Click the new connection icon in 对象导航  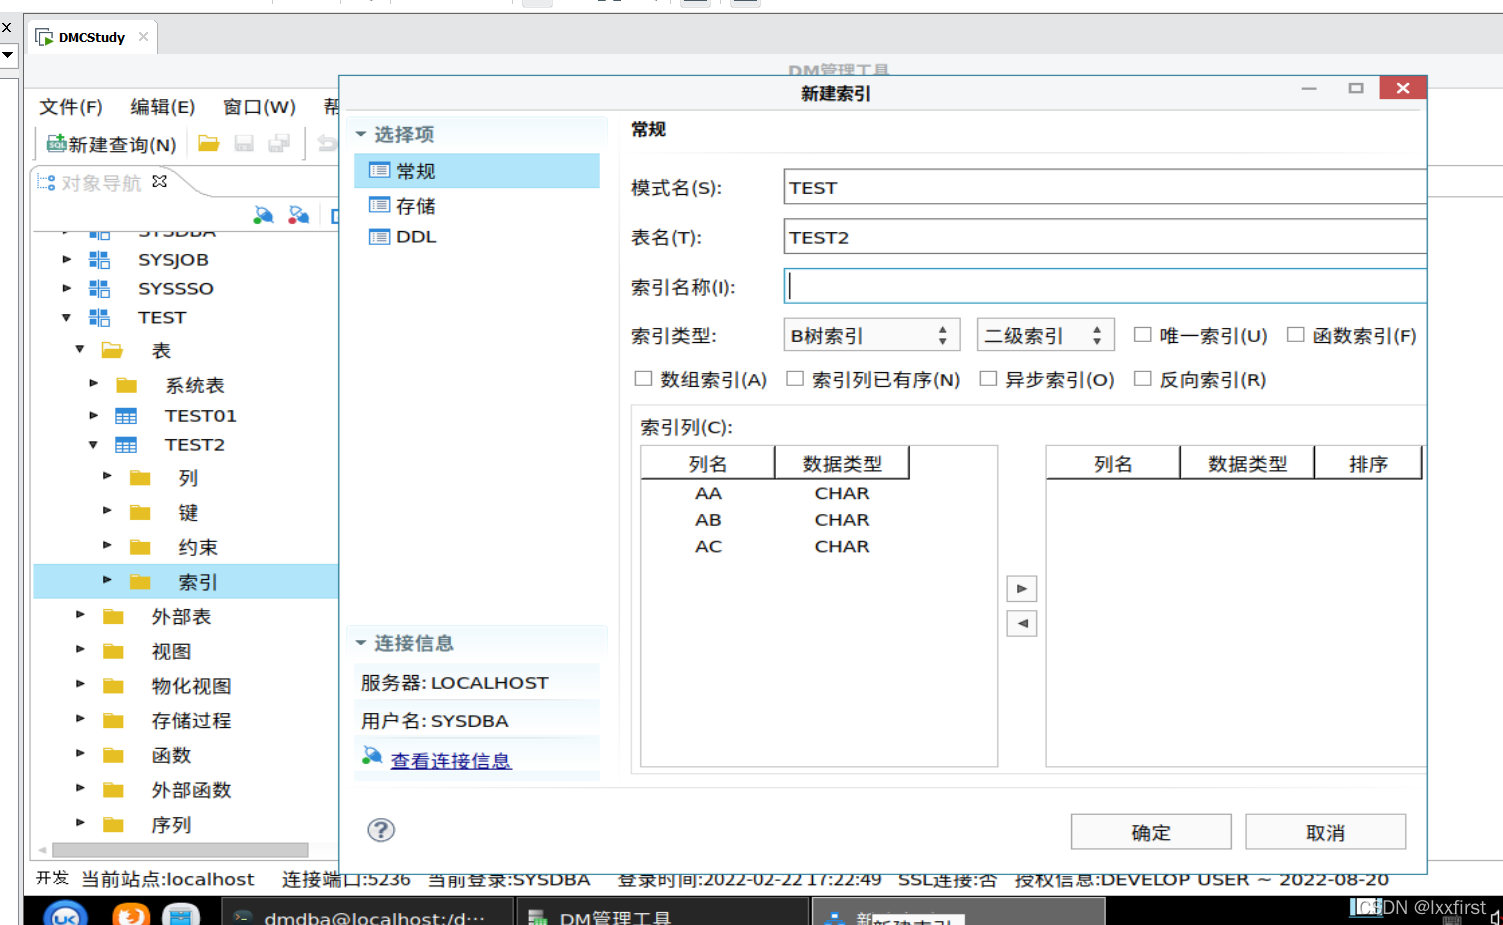[x=263, y=214]
